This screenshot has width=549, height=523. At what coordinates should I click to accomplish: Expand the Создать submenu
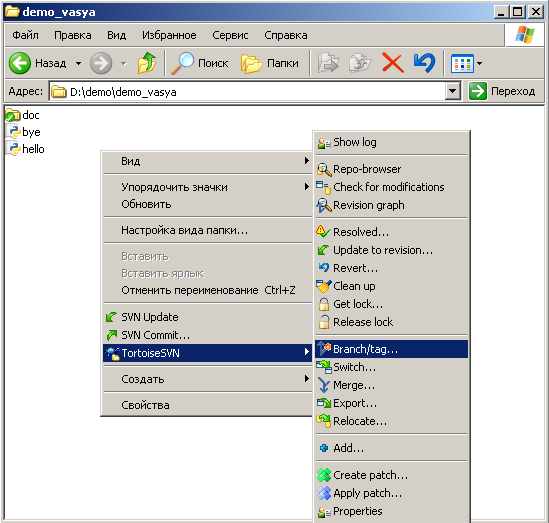pyautogui.click(x=208, y=379)
